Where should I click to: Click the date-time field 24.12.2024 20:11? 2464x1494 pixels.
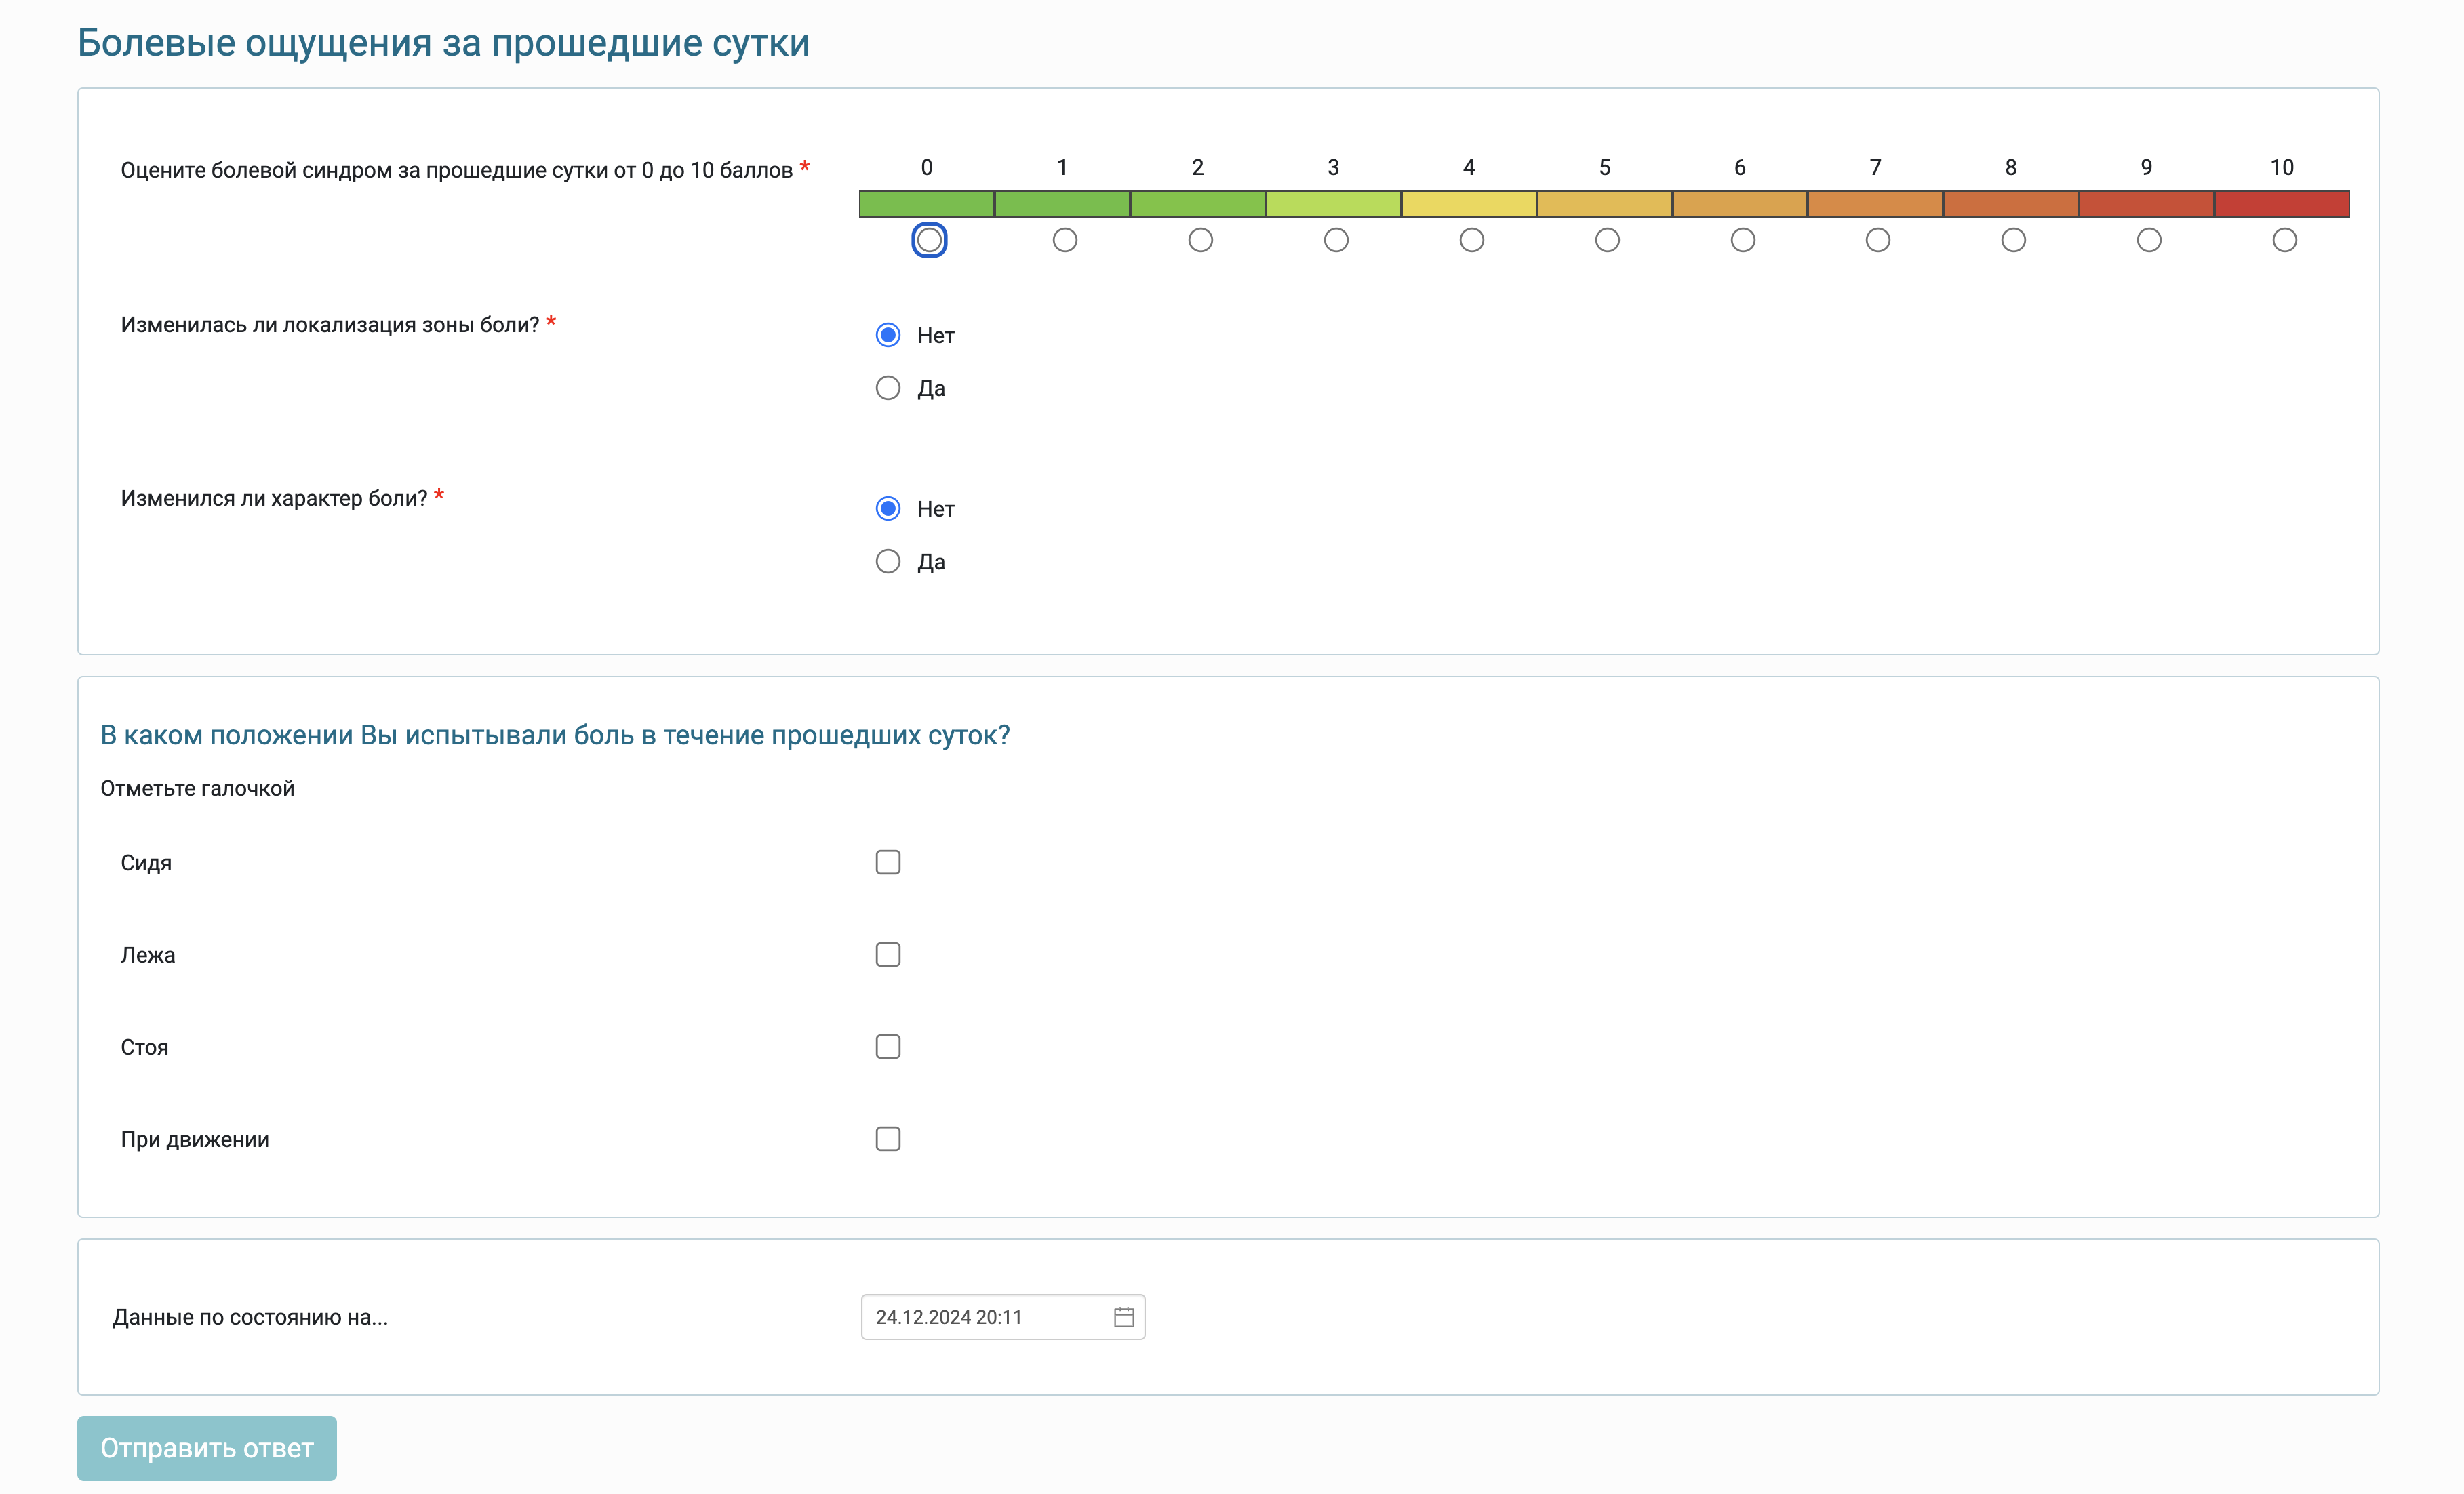pos(985,1317)
